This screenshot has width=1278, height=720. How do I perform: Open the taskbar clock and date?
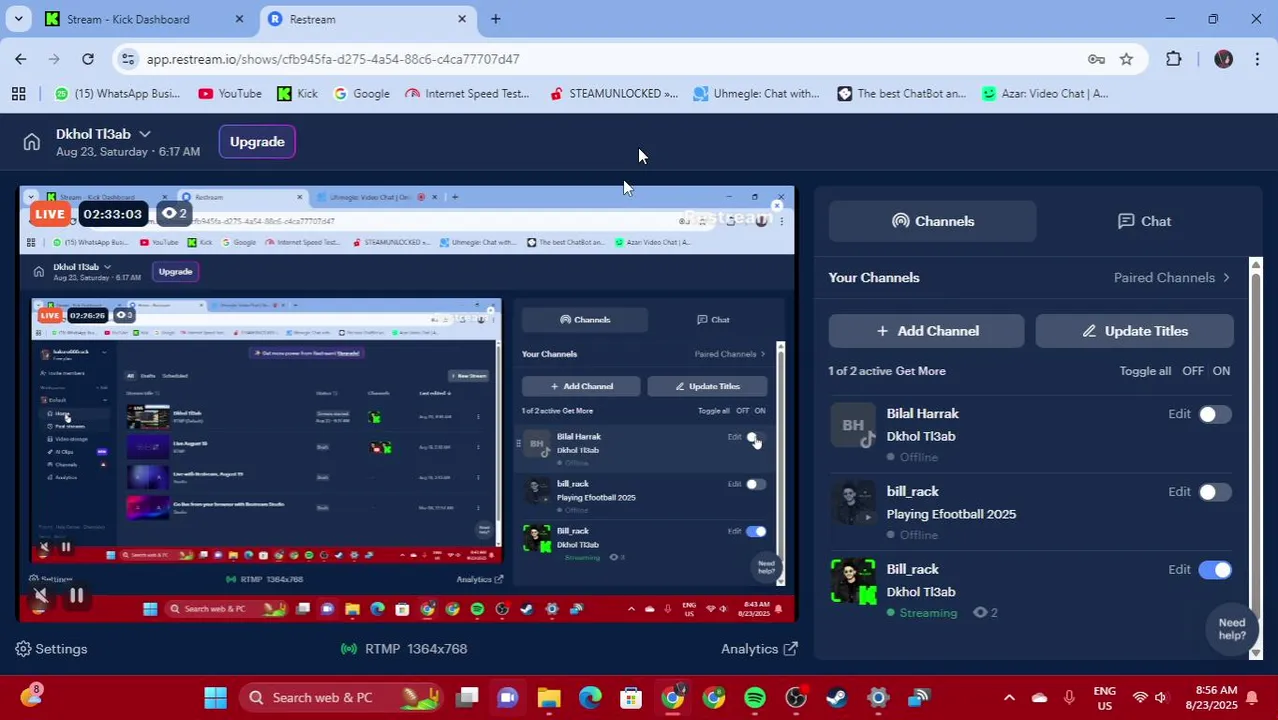[x=1211, y=697]
